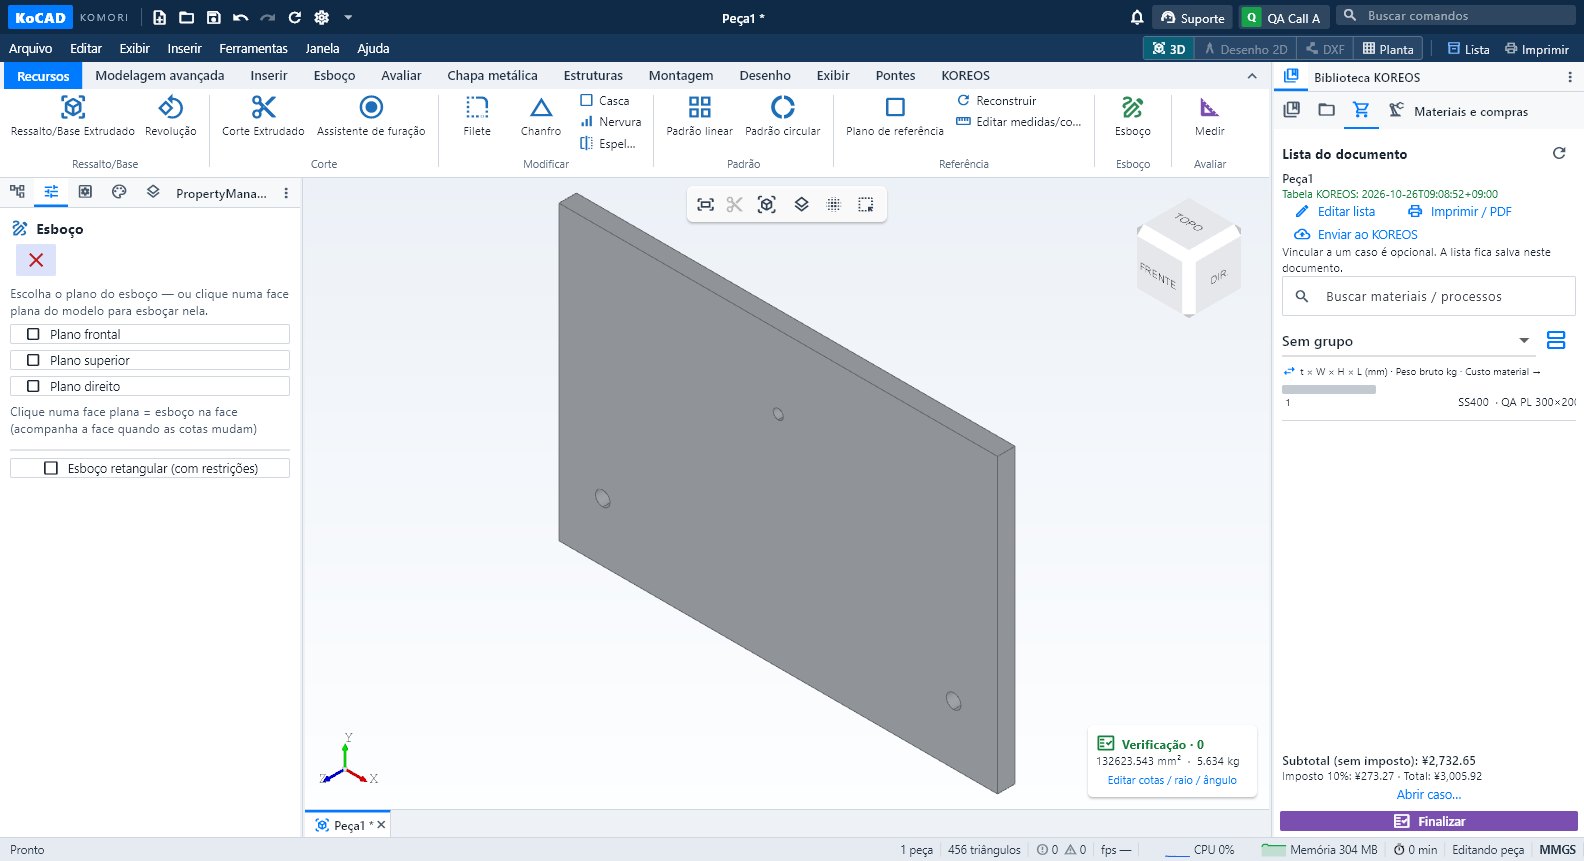
Task: Activate the Revolução tool
Action: 171,116
